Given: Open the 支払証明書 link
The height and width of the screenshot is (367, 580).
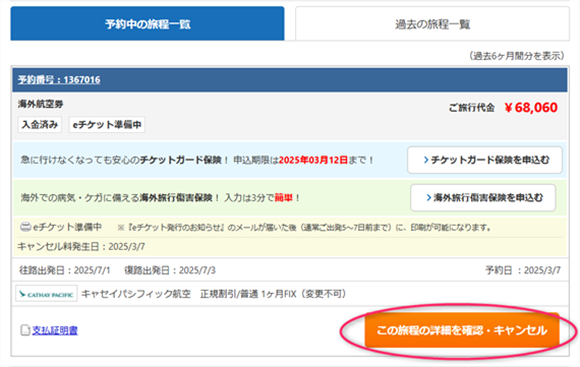Looking at the screenshot, I should pos(55,330).
